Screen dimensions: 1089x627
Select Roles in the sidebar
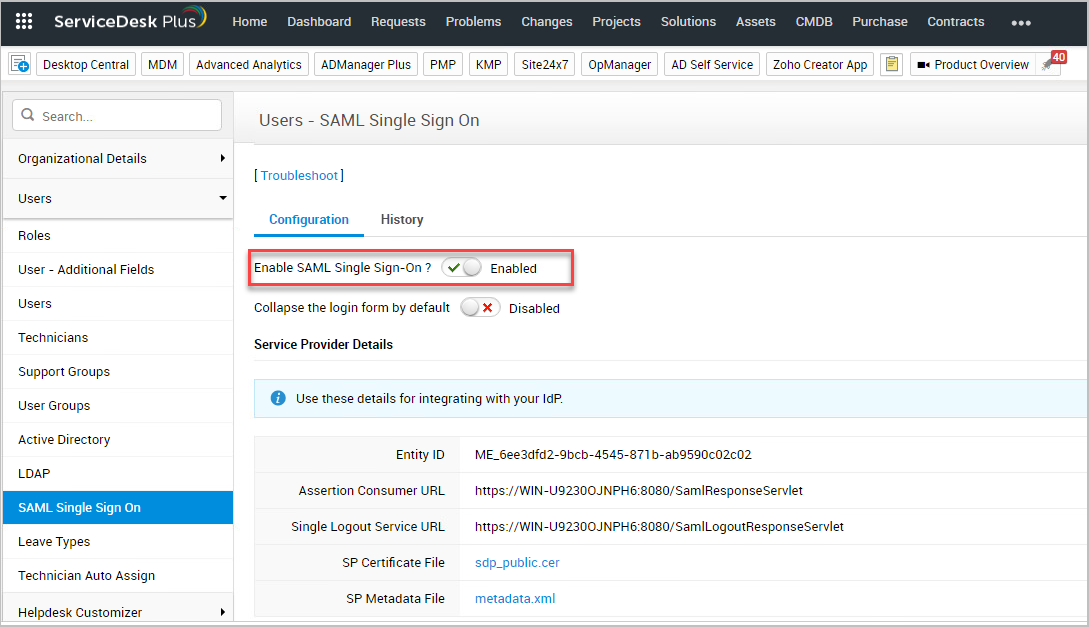tap(118, 235)
